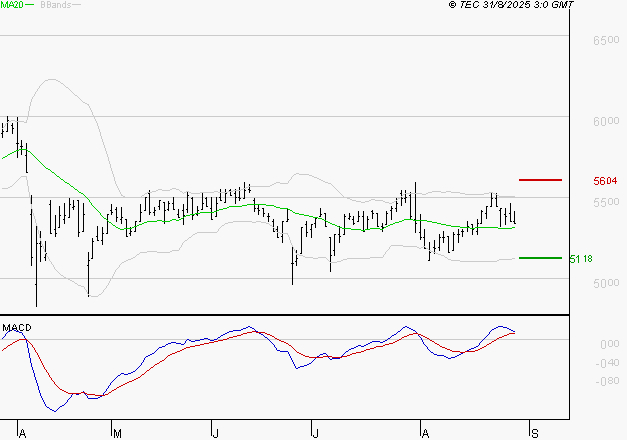The width and height of the screenshot is (627, 440).
Task: Click the MACD -080 axis label
Action: click(608, 381)
